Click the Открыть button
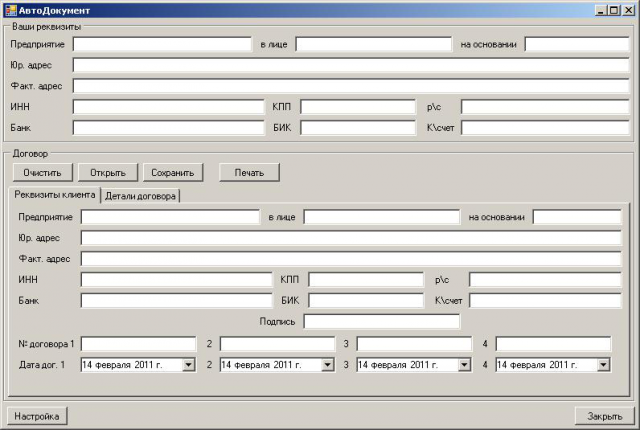Viewport: 640px width, 430px height. point(108,173)
